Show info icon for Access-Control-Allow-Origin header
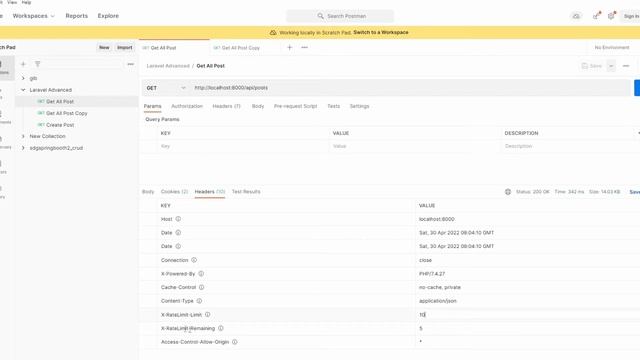Image resolution: width=640 pixels, height=360 pixels. 235,342
